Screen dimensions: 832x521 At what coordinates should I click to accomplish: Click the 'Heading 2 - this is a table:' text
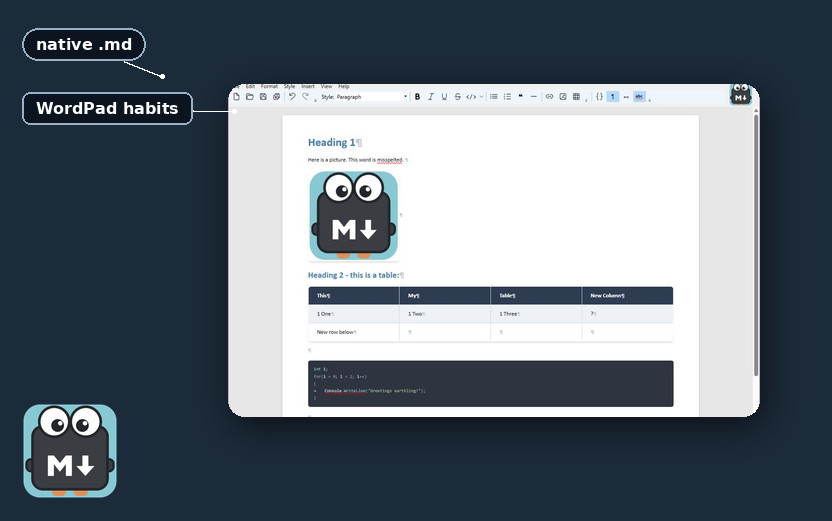pos(353,275)
